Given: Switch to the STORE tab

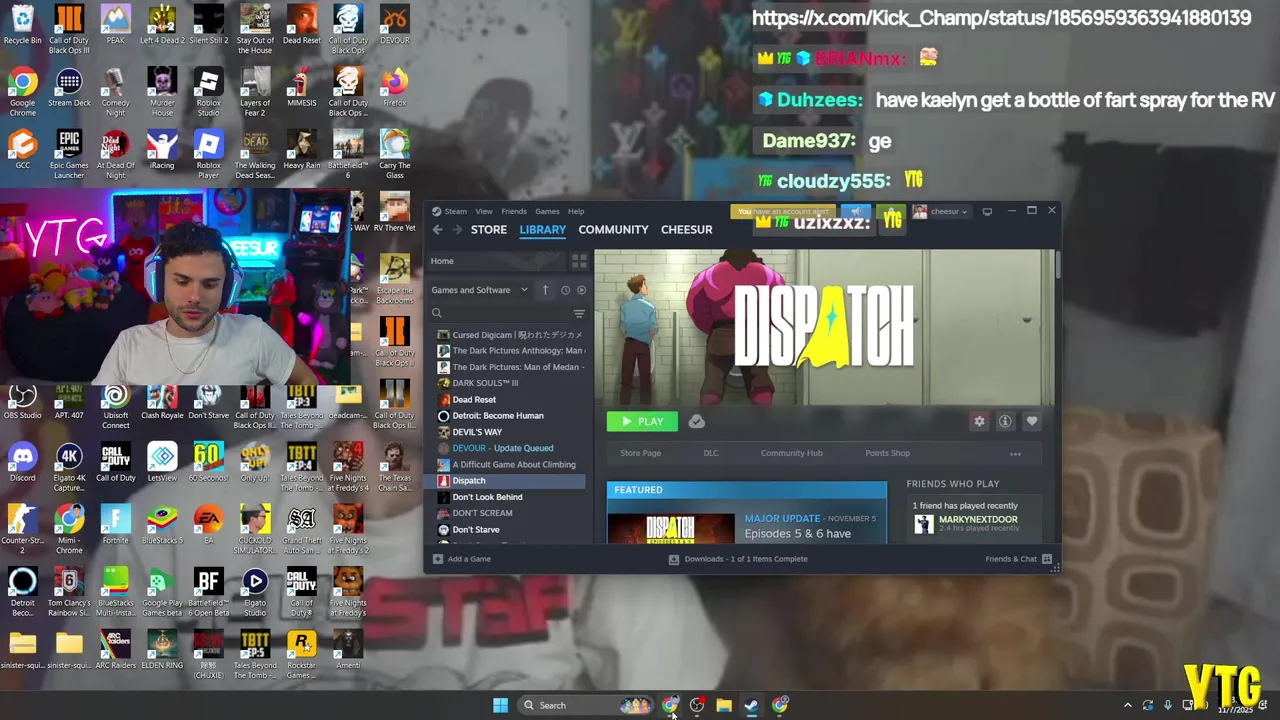Looking at the screenshot, I should 489,229.
